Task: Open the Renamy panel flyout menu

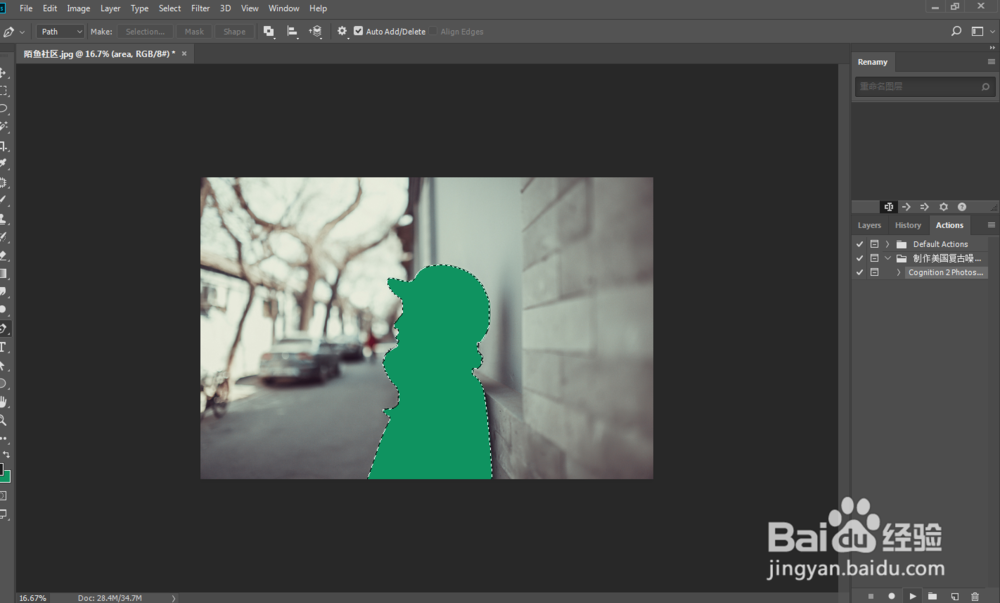Action: pyautogui.click(x=991, y=62)
